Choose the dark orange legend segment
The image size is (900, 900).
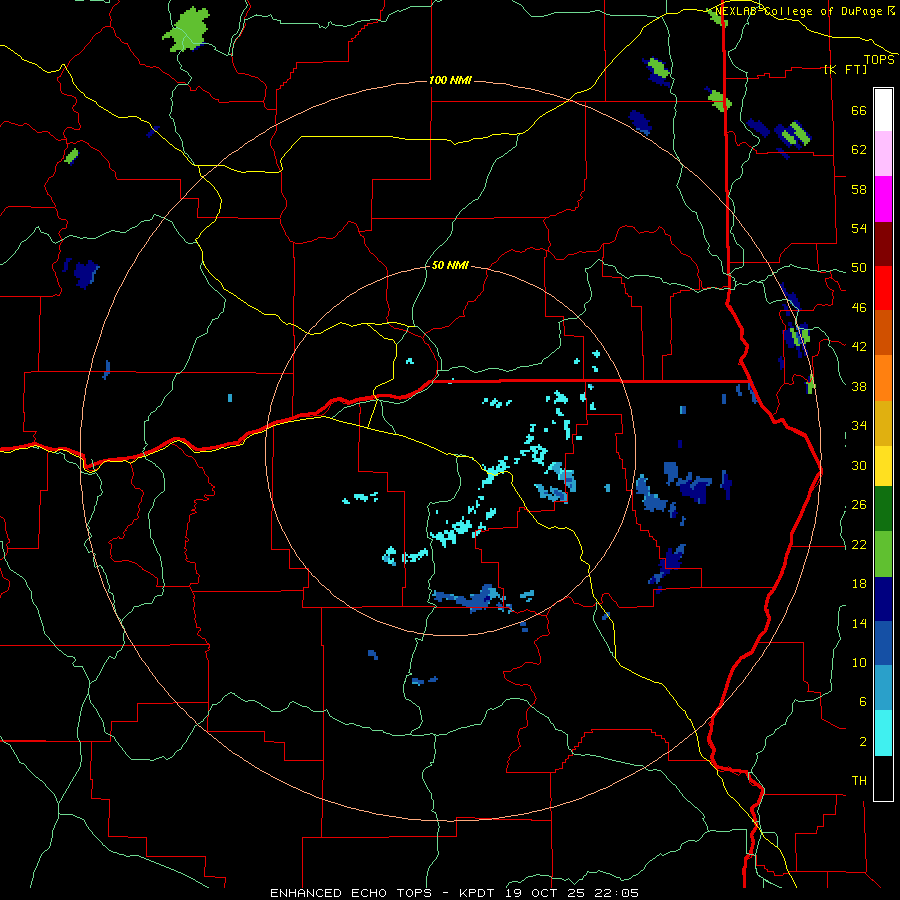click(x=883, y=332)
